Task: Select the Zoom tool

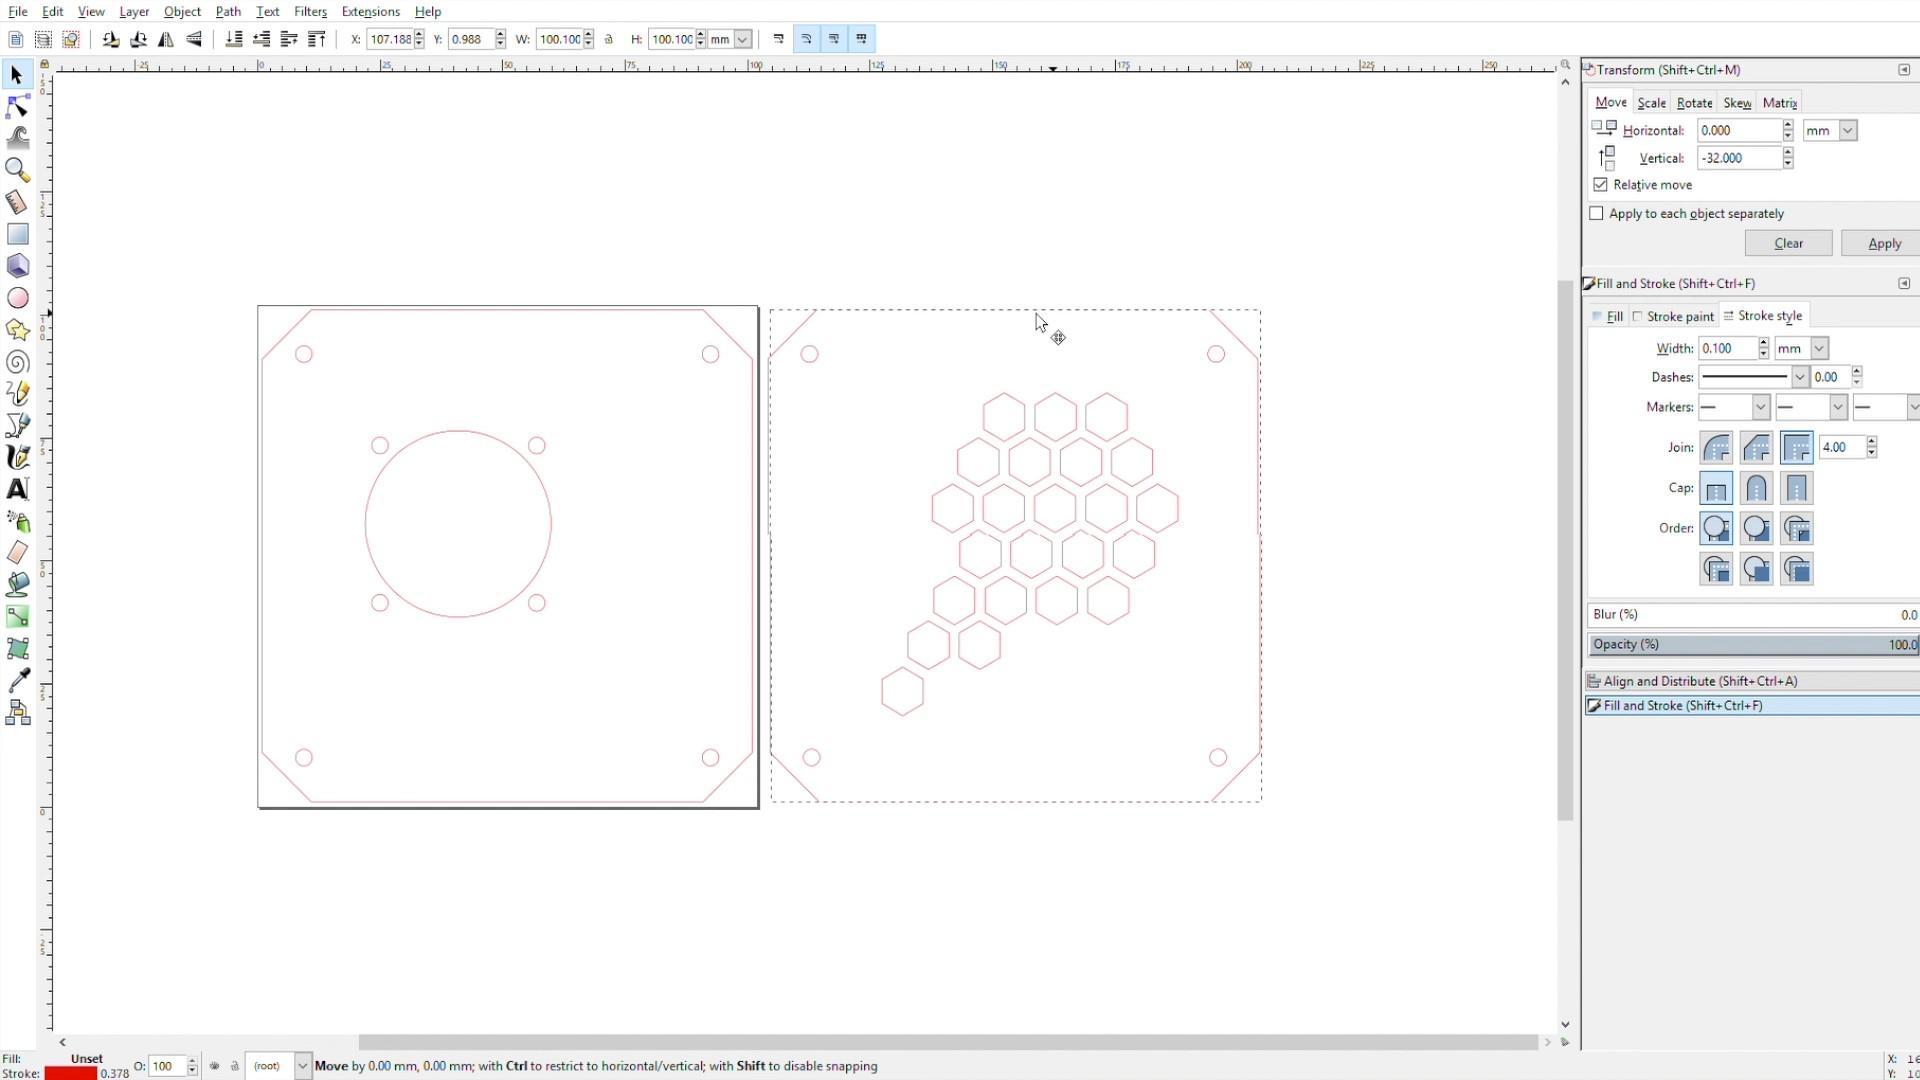Action: coord(18,170)
